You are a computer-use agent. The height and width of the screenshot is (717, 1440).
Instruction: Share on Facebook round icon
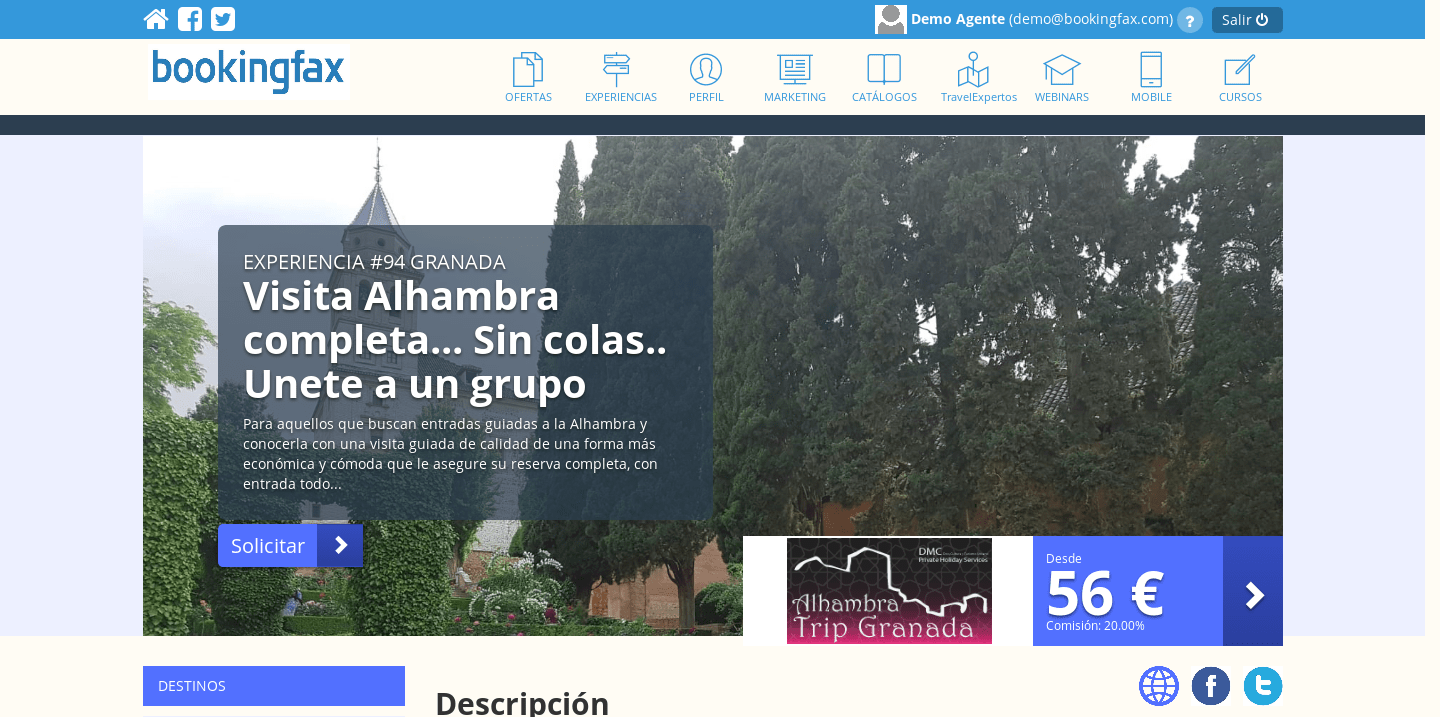tap(1211, 686)
